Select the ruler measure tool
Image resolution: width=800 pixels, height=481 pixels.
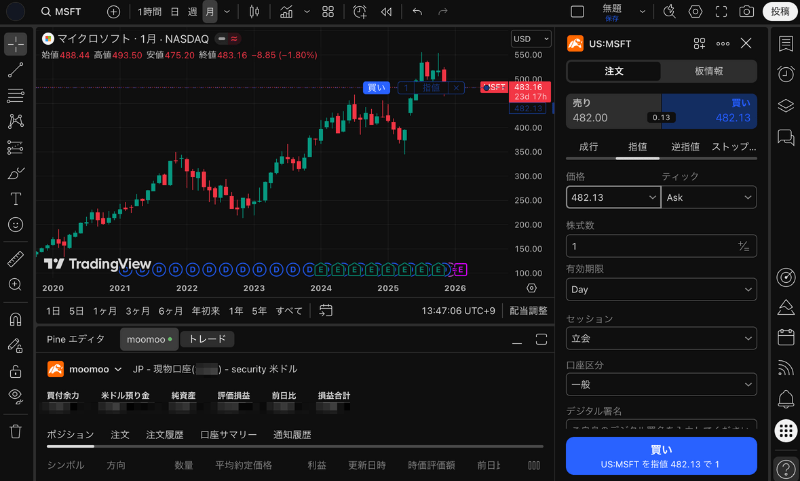[16, 259]
